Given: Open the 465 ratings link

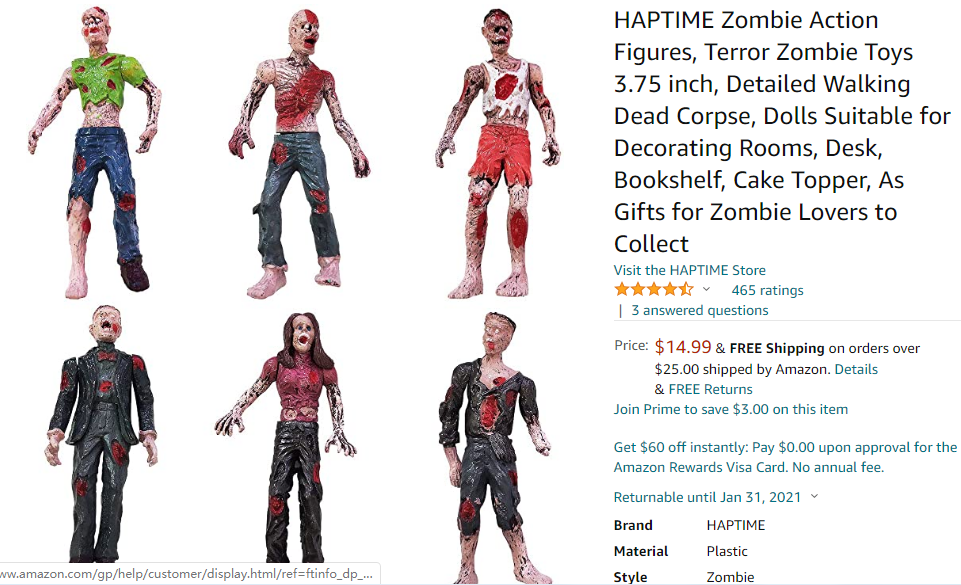Looking at the screenshot, I should coord(767,290).
